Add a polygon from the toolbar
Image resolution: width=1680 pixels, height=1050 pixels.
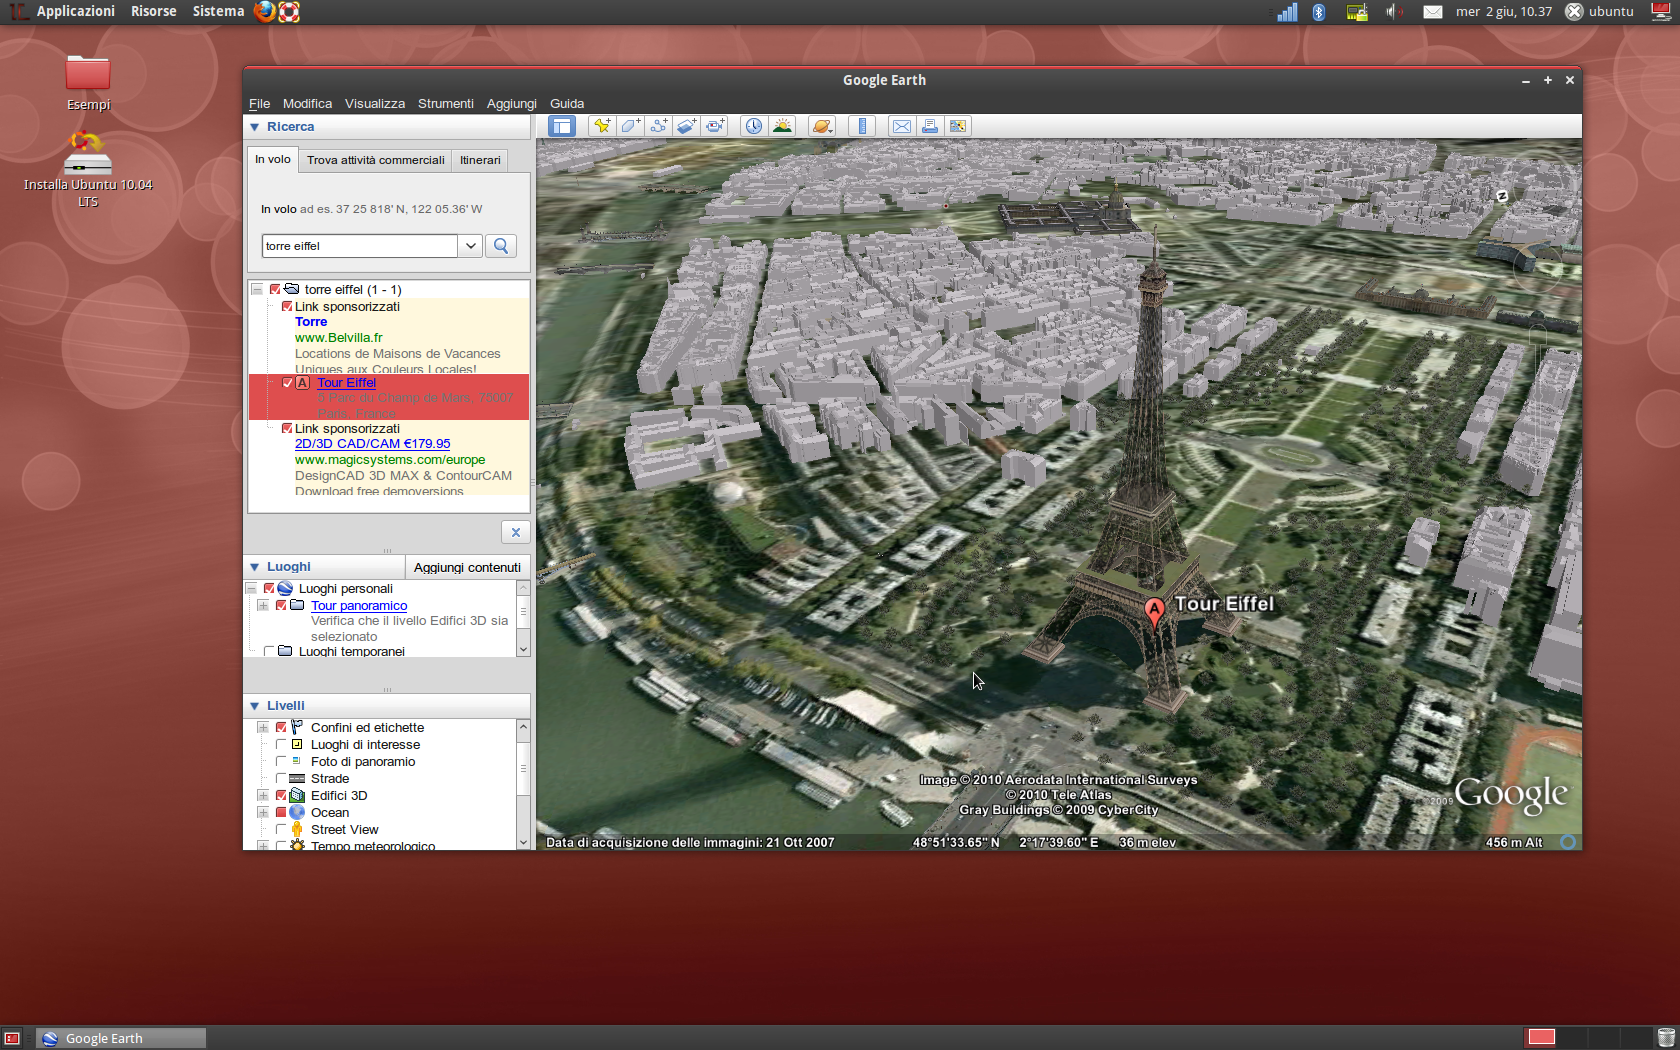[630, 126]
